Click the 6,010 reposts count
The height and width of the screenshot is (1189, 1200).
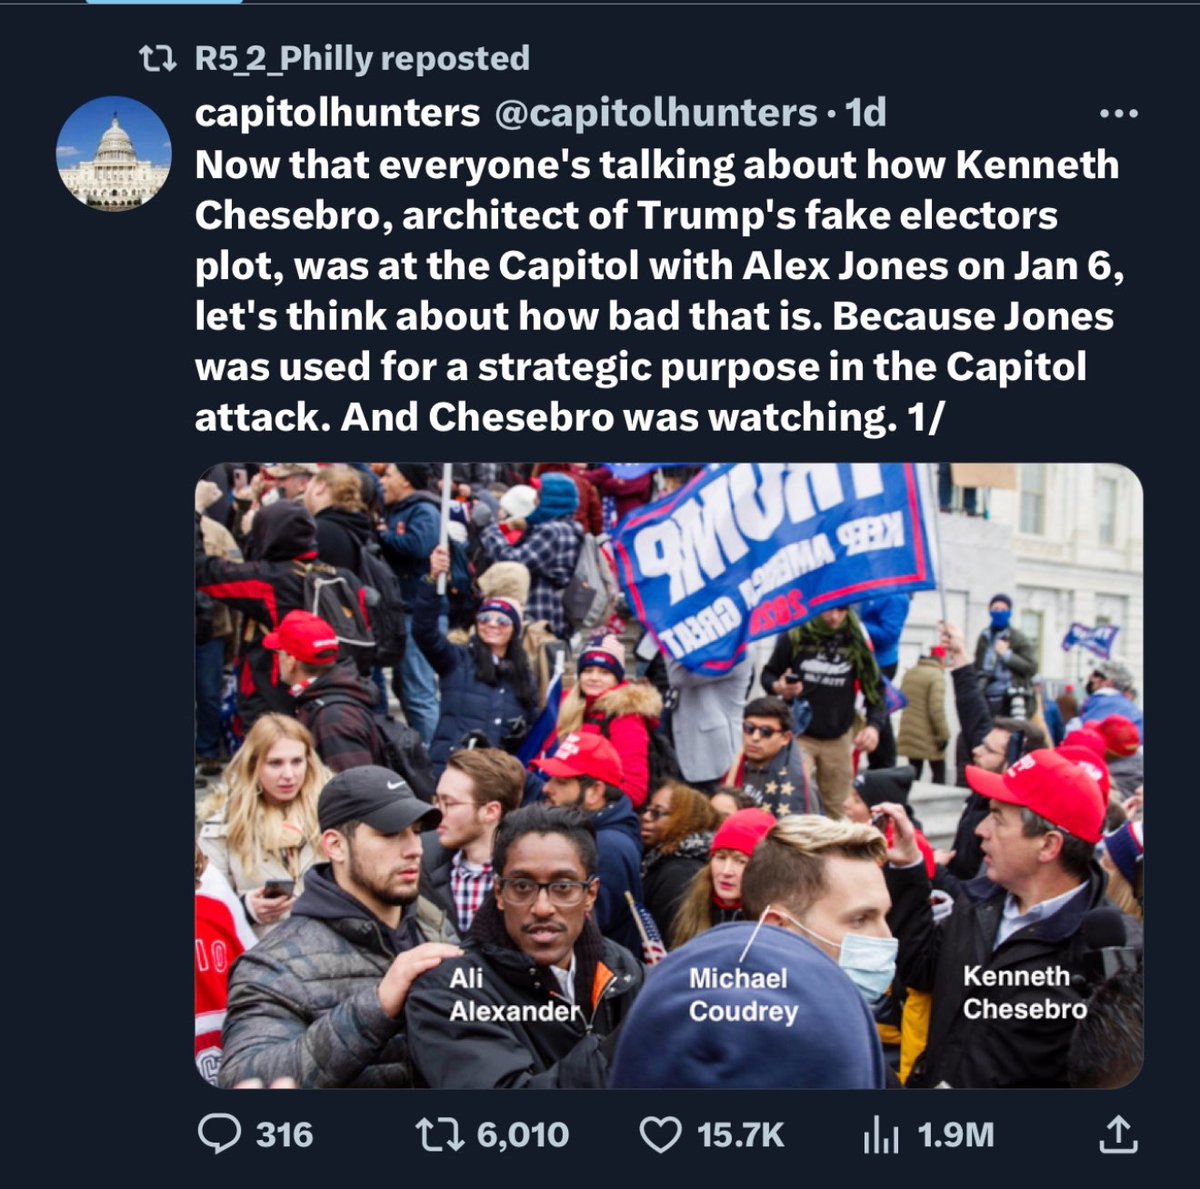[x=522, y=1135]
